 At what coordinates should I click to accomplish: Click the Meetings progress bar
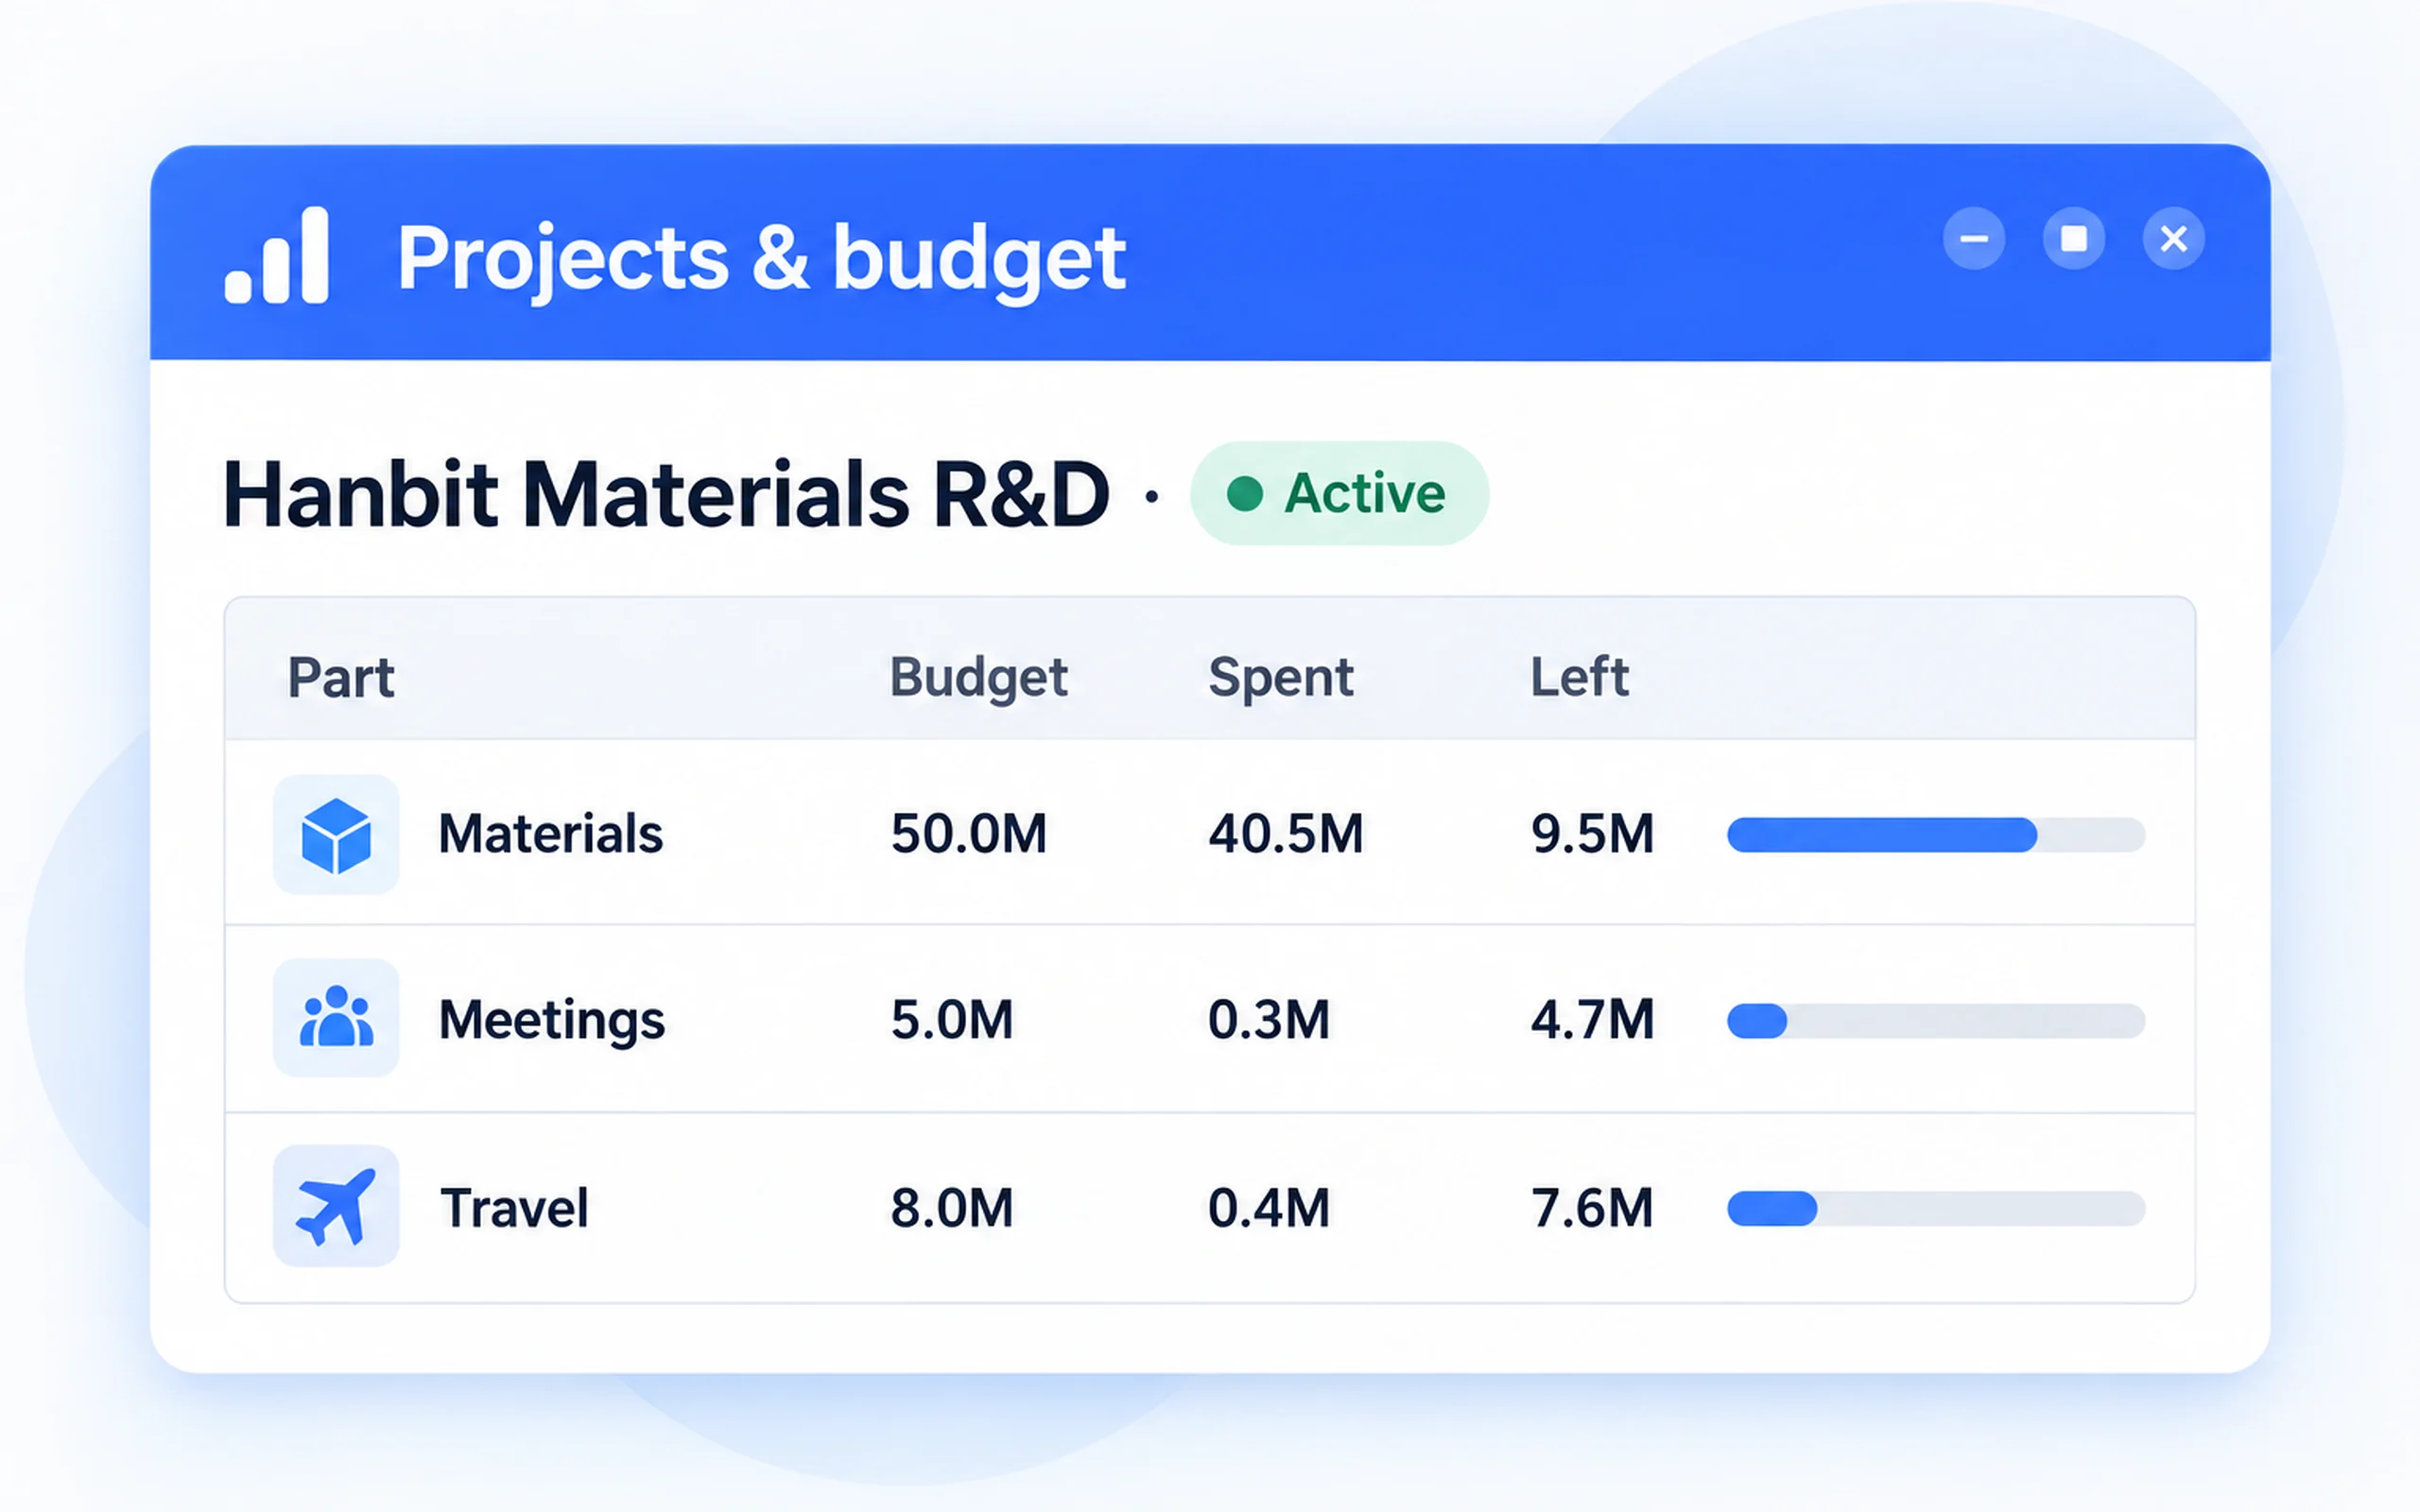[x=1936, y=1021]
